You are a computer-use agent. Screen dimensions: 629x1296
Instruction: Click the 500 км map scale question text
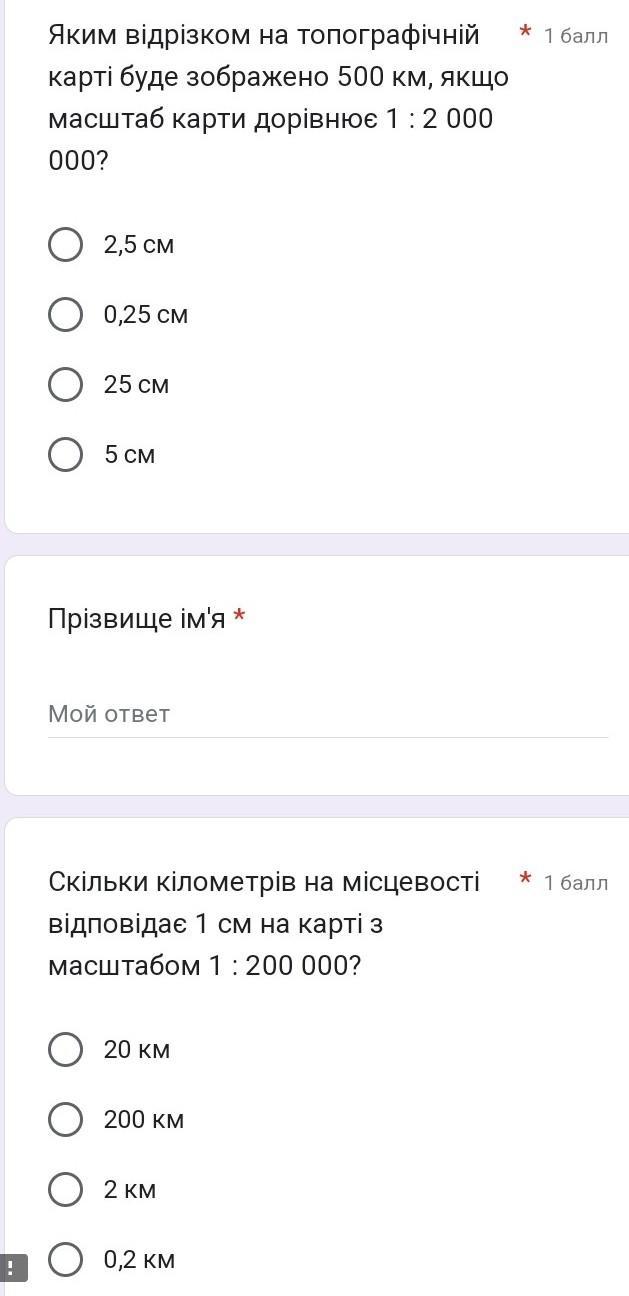pos(270,97)
